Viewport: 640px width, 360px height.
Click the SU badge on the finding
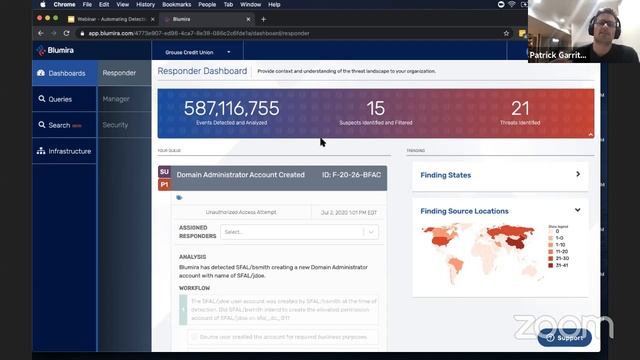coord(164,172)
